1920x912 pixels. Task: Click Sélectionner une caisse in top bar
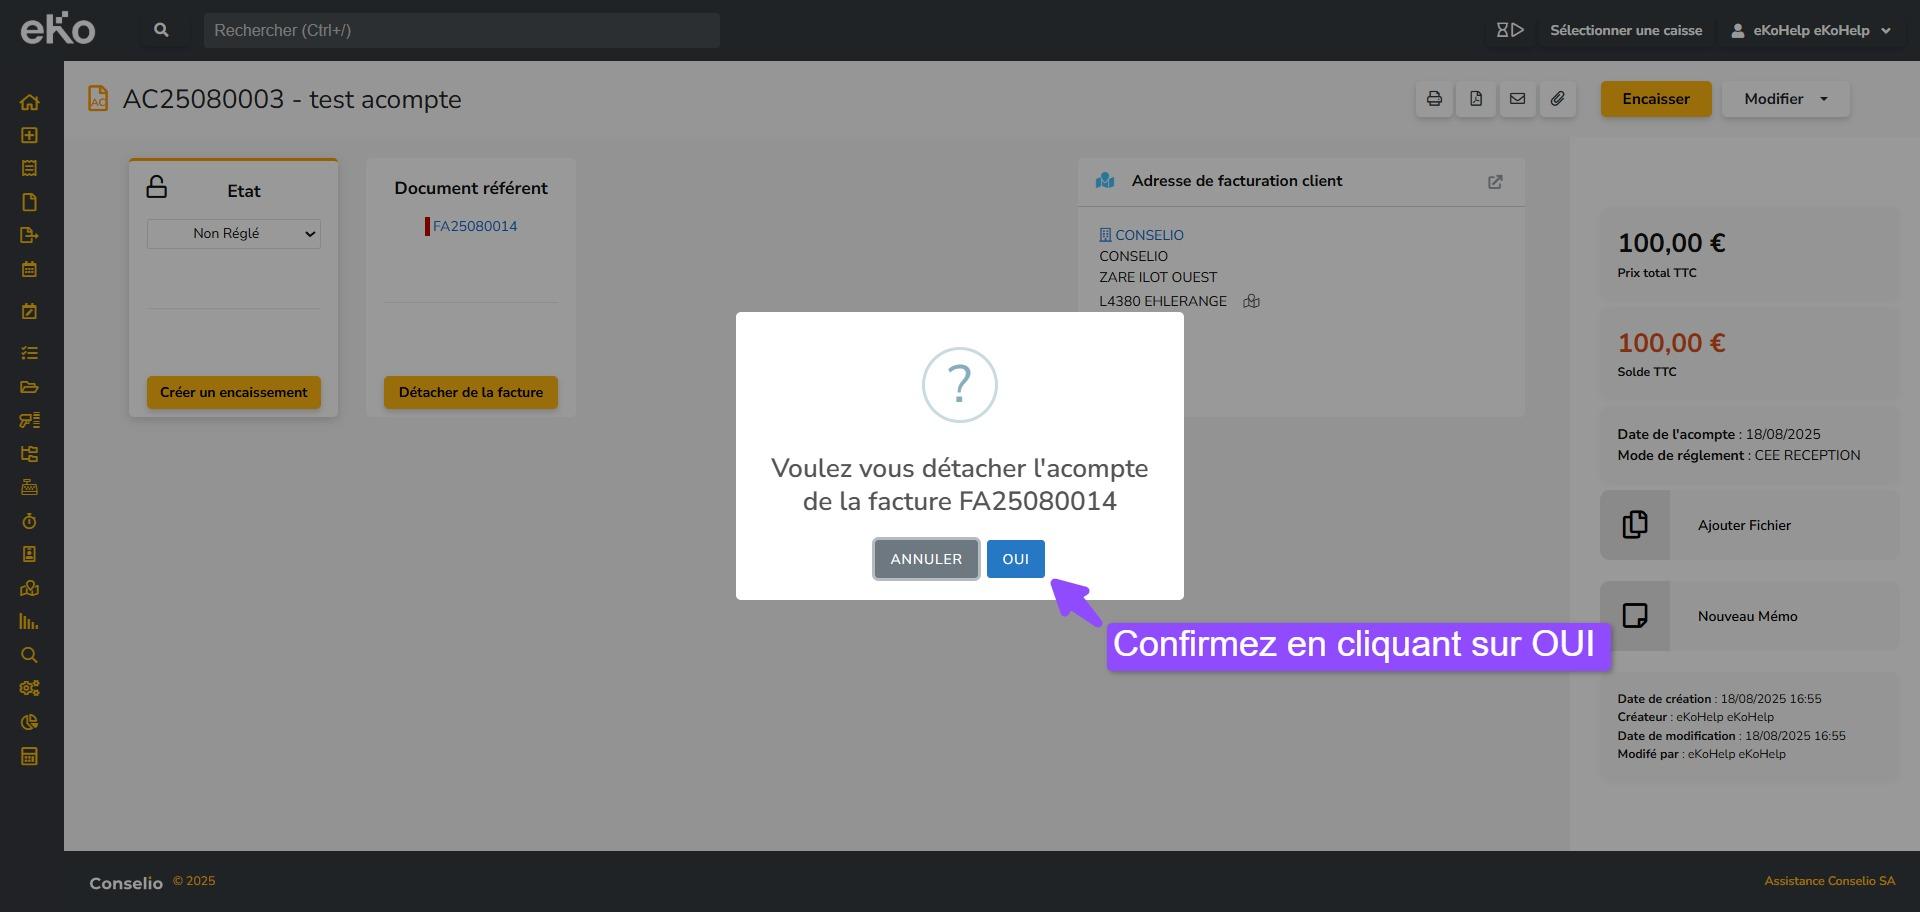point(1625,30)
